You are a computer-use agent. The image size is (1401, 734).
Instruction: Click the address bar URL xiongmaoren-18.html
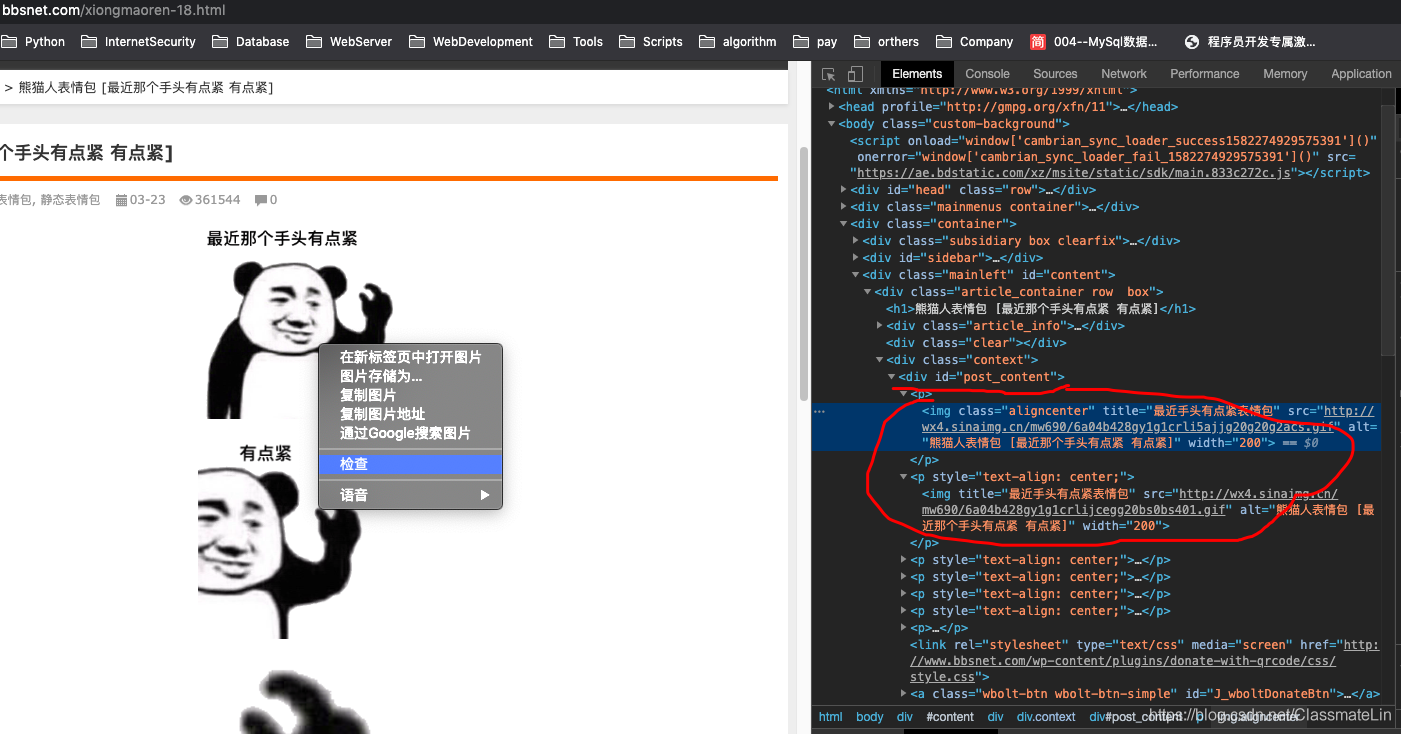pos(112,10)
